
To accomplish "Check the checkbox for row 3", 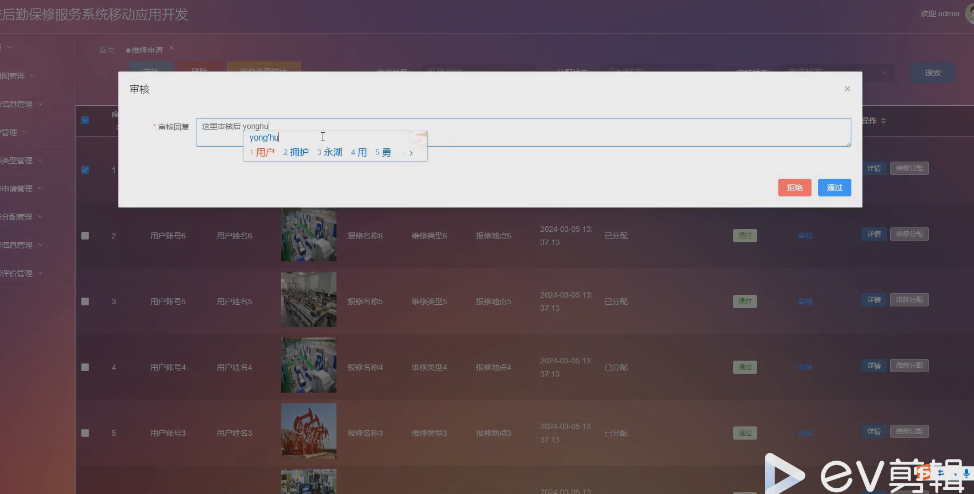I will click(85, 301).
